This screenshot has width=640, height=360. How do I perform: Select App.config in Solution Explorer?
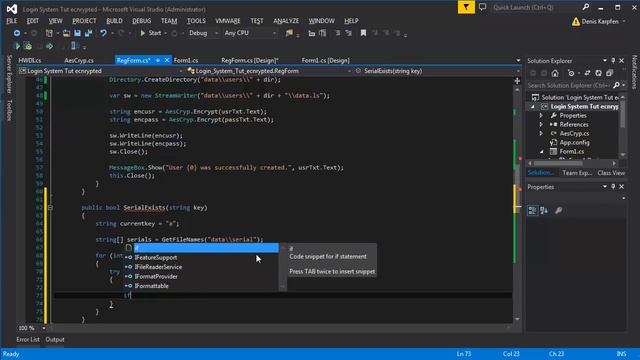pyautogui.click(x=574, y=142)
